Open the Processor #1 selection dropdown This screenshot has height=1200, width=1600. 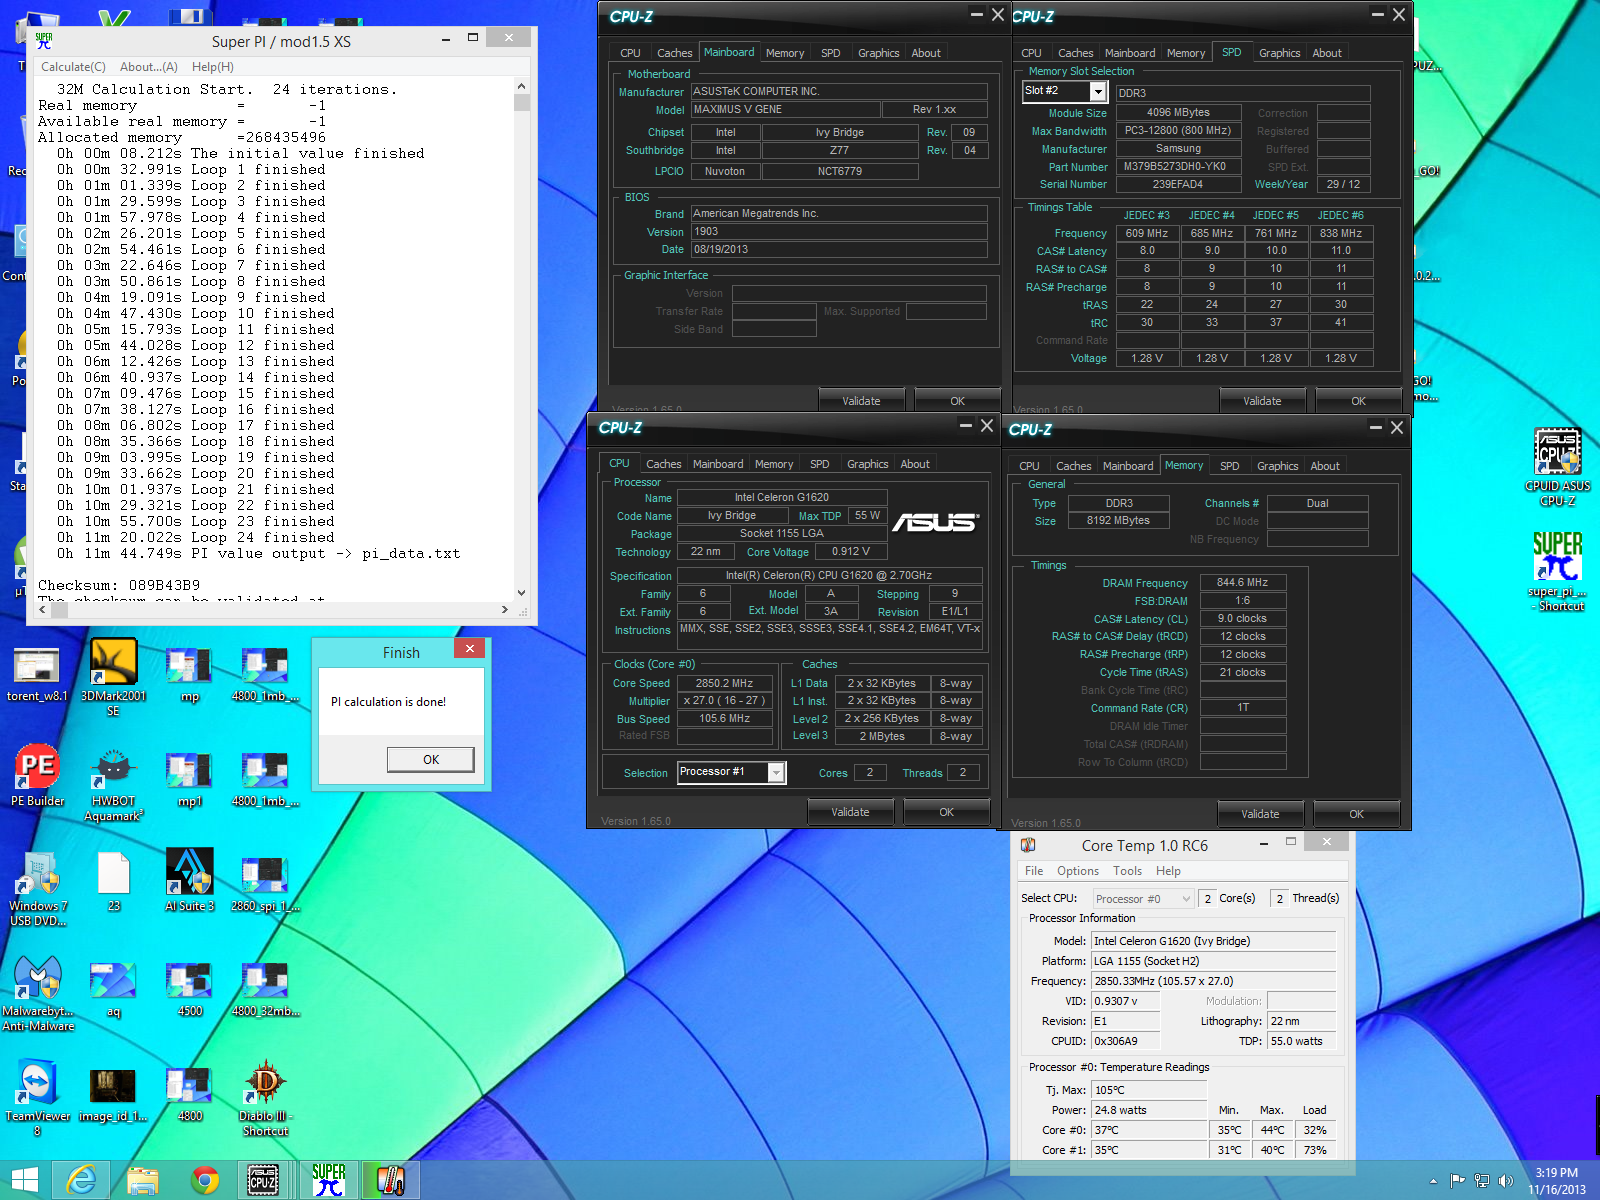(x=776, y=772)
